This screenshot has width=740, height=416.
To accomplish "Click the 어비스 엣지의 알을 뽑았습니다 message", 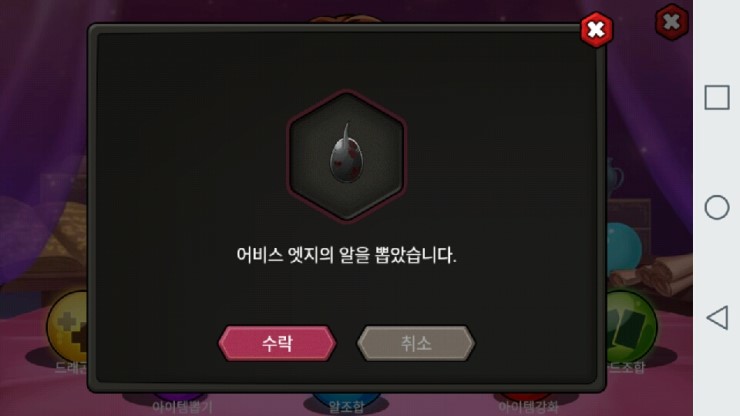I will click(346, 255).
